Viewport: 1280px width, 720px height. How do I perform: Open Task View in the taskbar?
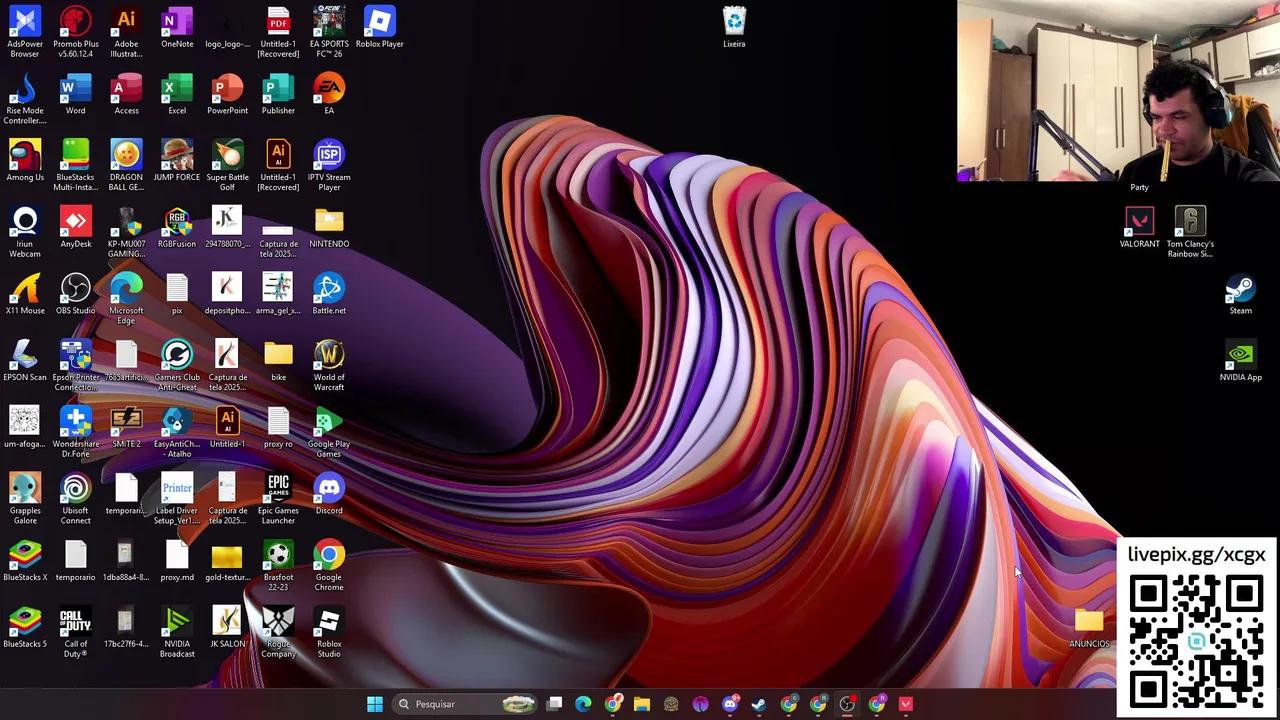point(555,704)
